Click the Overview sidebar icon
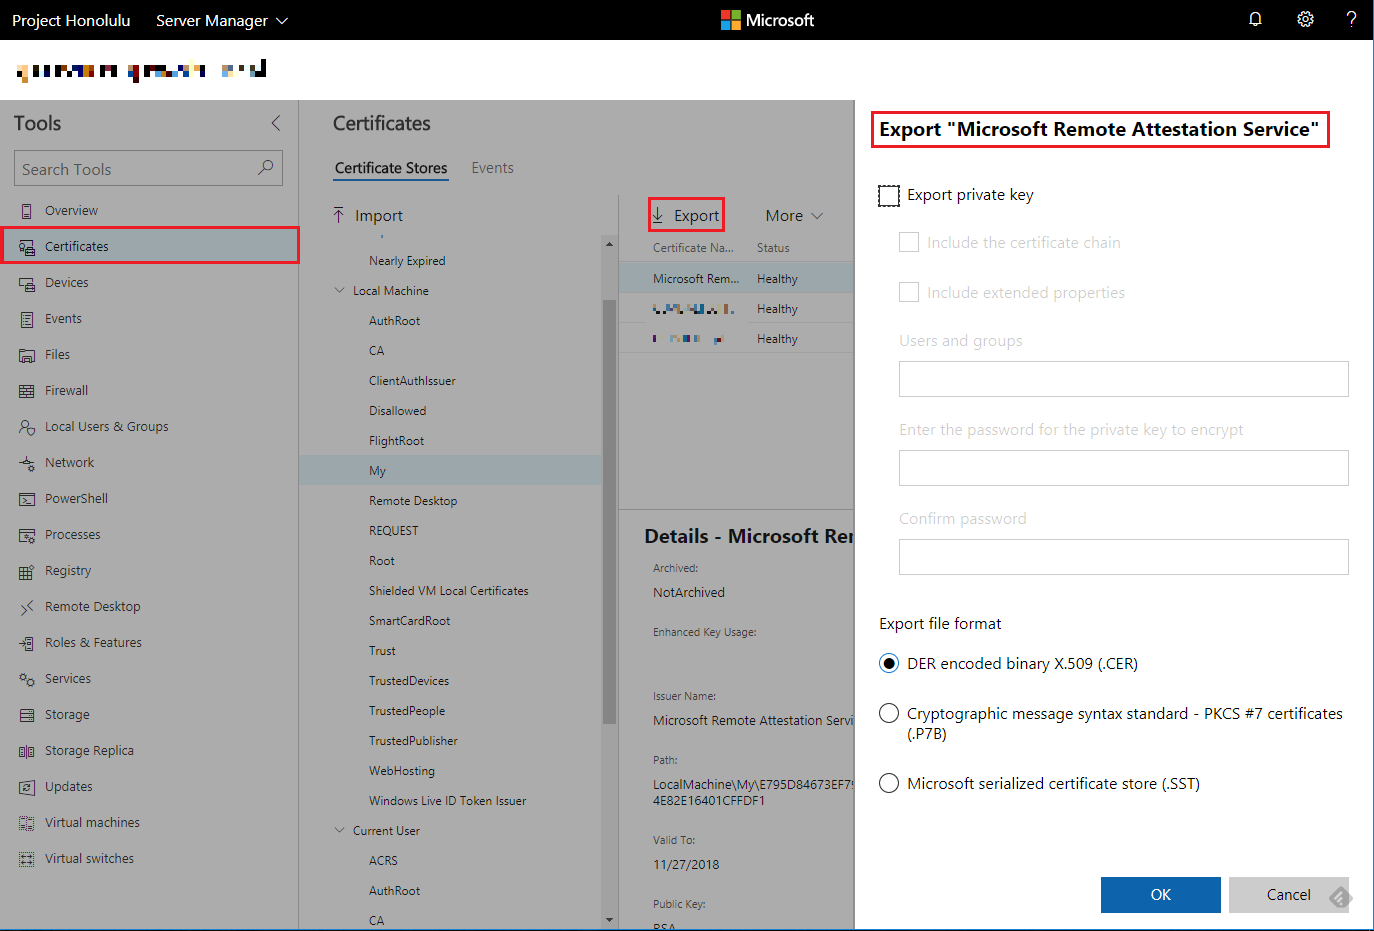 [27, 211]
